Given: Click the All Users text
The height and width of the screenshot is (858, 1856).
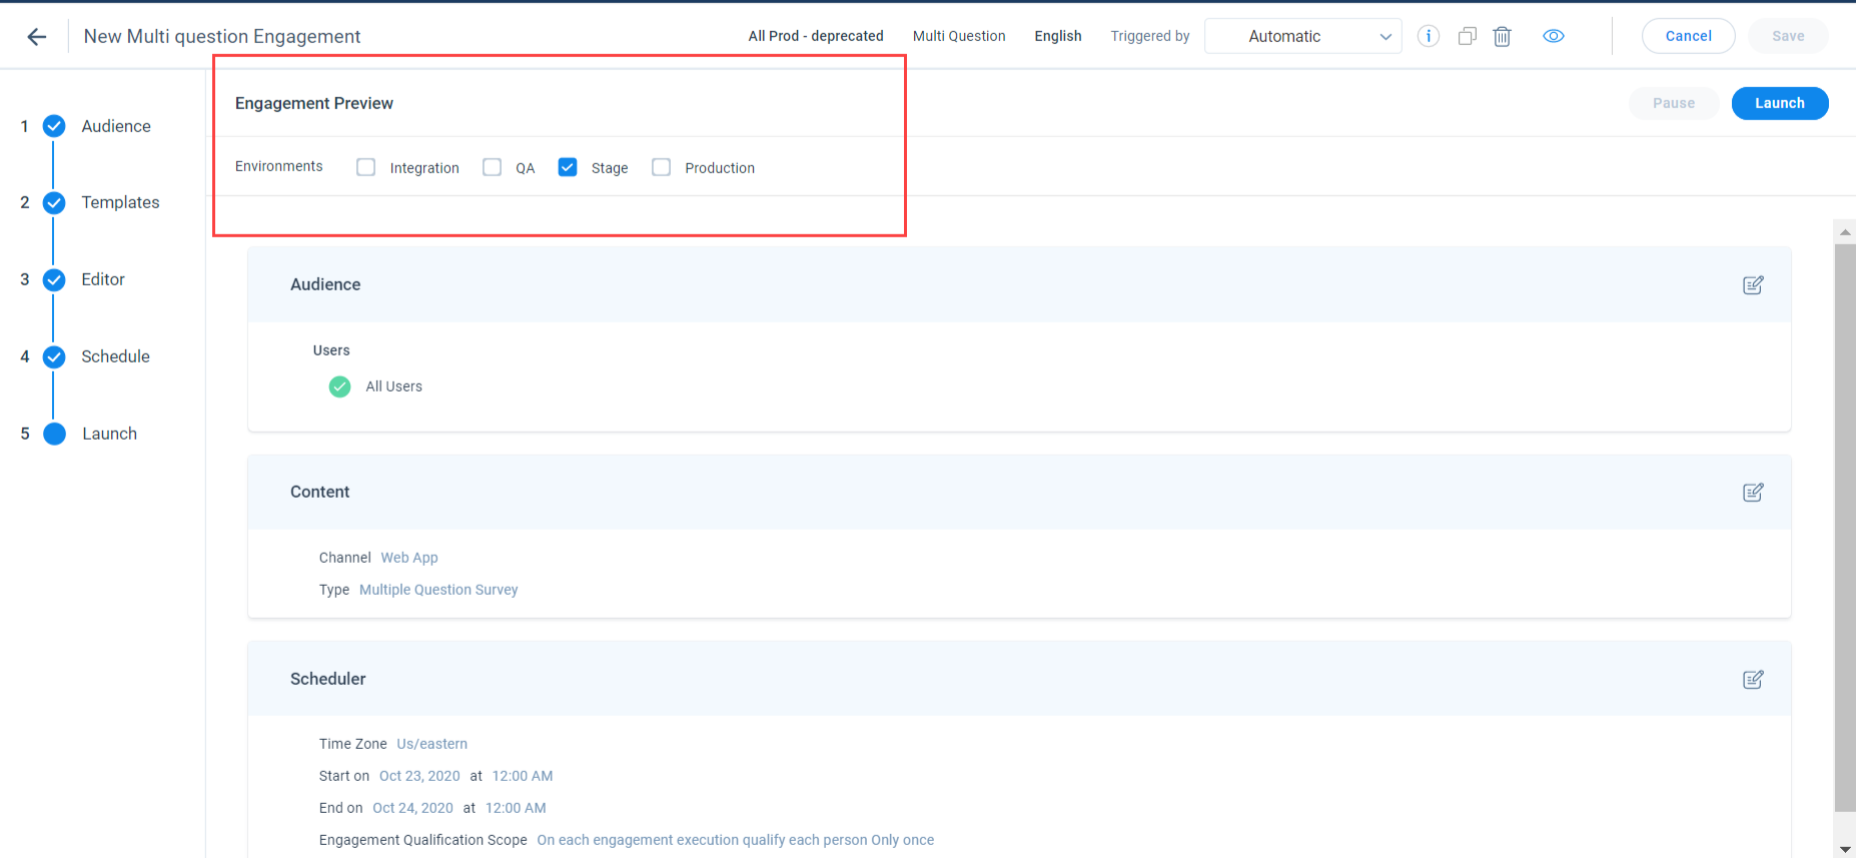Looking at the screenshot, I should [394, 386].
